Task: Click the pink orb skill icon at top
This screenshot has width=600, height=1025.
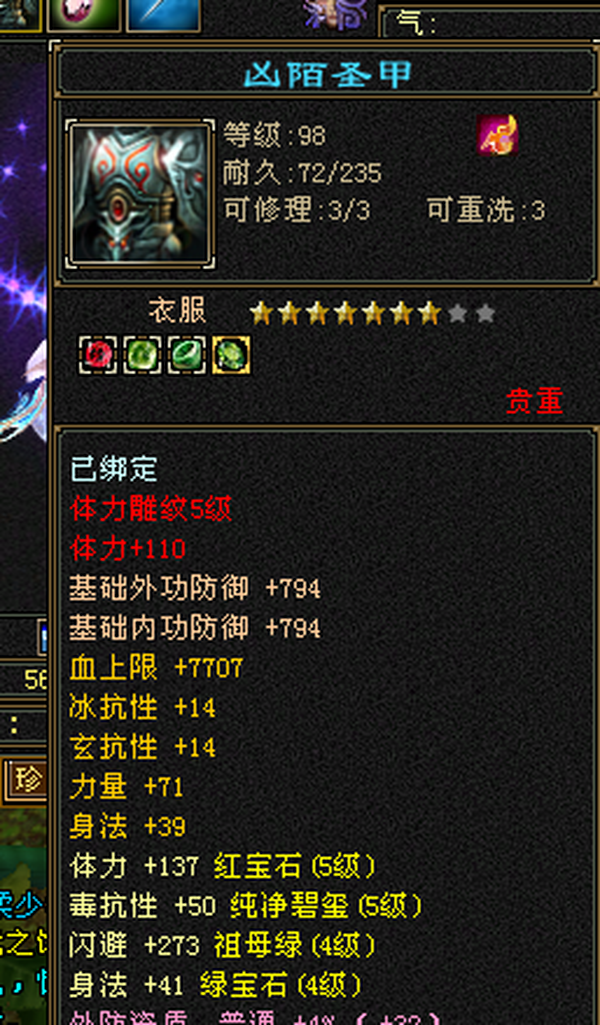Action: 83,14
